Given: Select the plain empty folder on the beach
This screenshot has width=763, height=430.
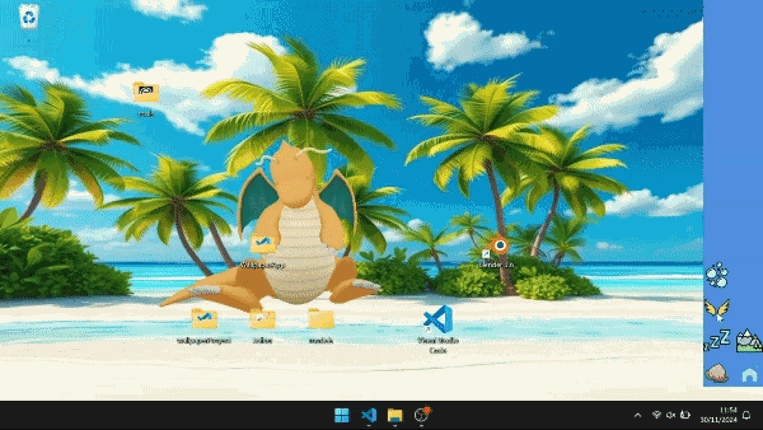Looking at the screenshot, I should click(321, 319).
